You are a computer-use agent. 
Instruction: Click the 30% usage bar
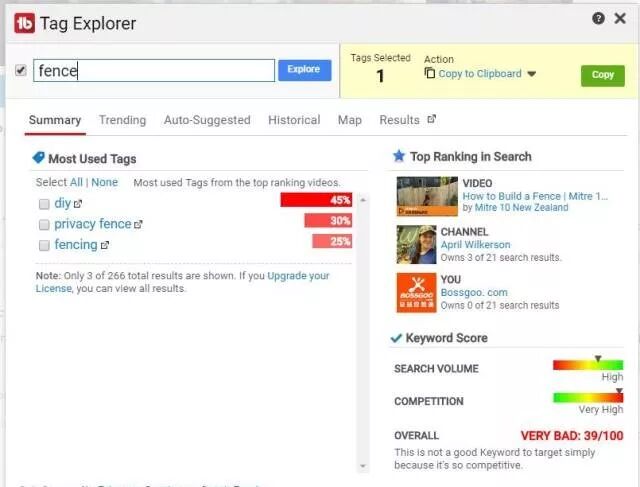coord(328,220)
